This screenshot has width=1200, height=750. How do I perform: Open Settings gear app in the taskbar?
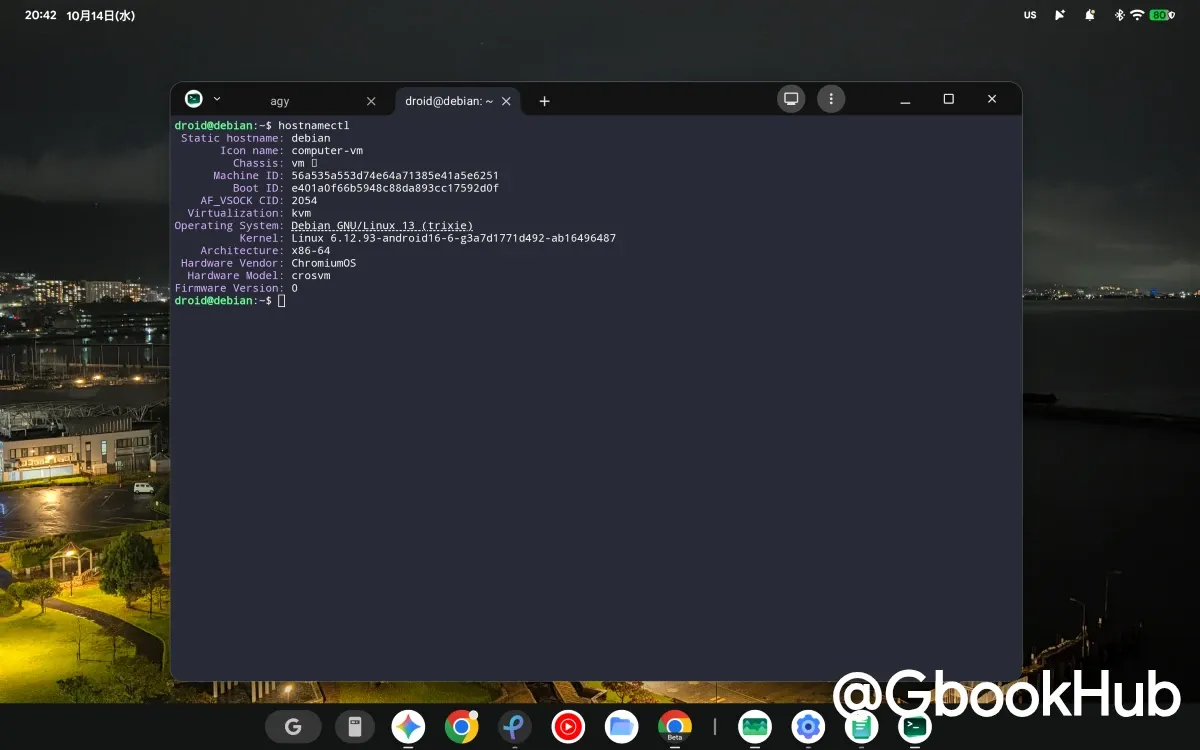[x=808, y=727]
